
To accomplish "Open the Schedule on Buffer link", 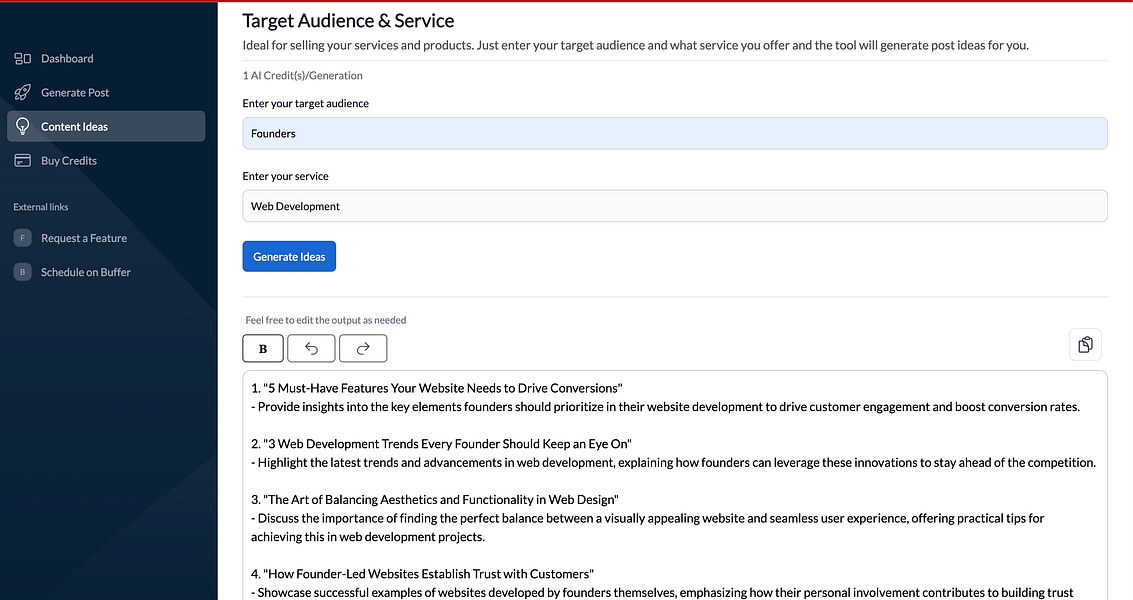I will (86, 273).
